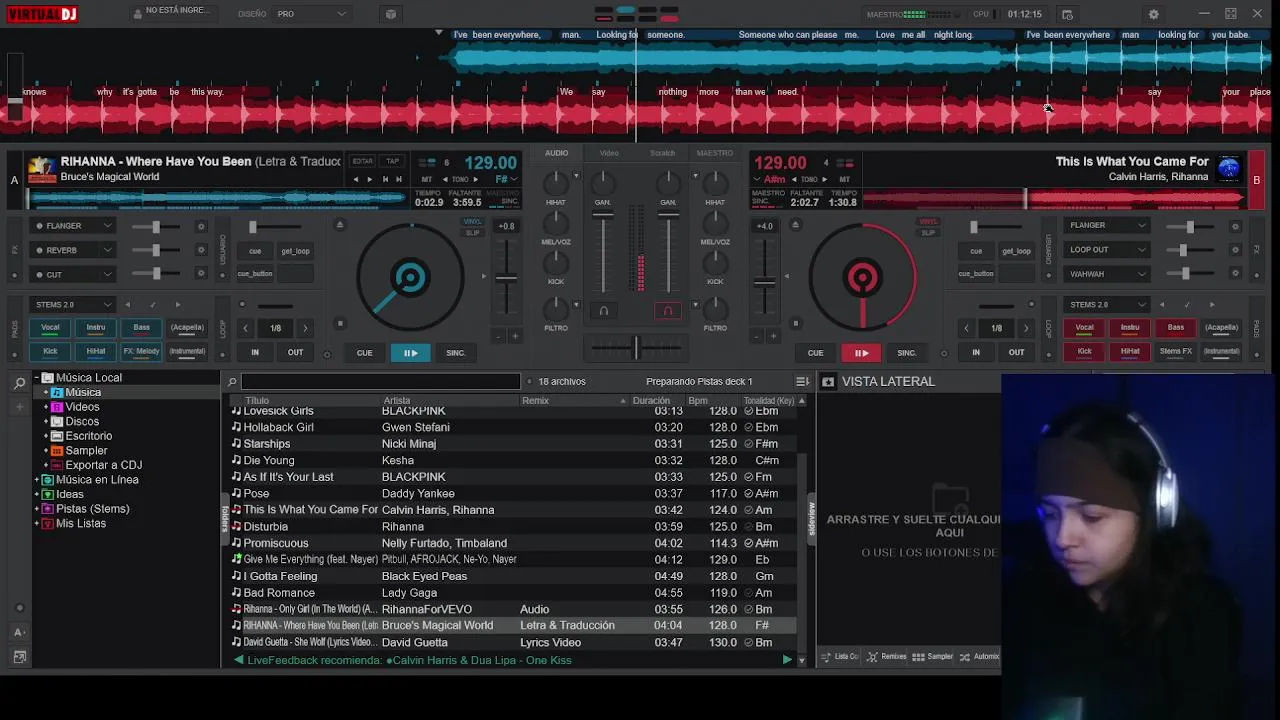The height and width of the screenshot is (720, 1280).
Task: Toggle deck A Bass stem pad
Action: point(141,327)
